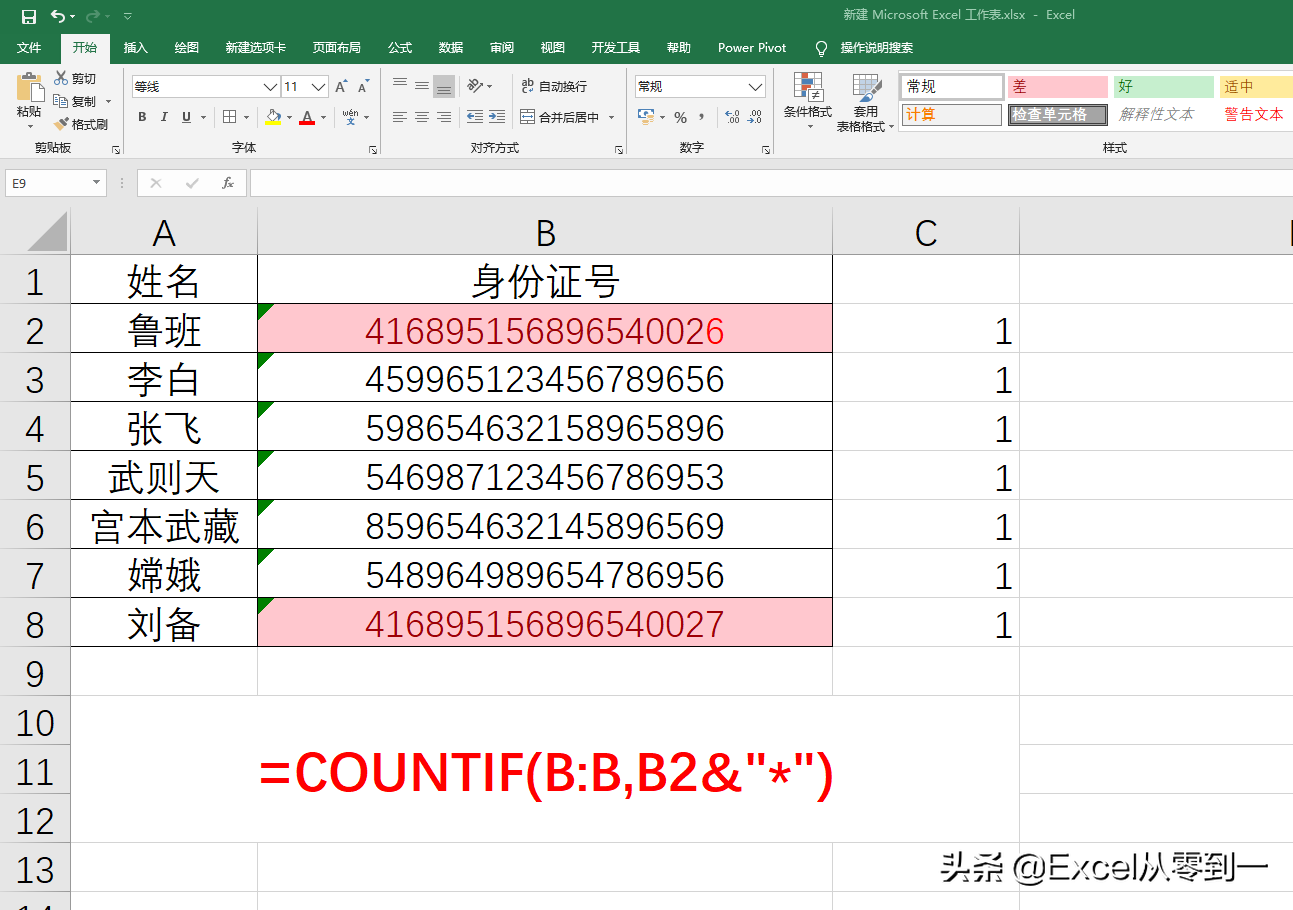This screenshot has height=910, width=1293.
Task: Toggle Italic formatting
Action: (x=164, y=117)
